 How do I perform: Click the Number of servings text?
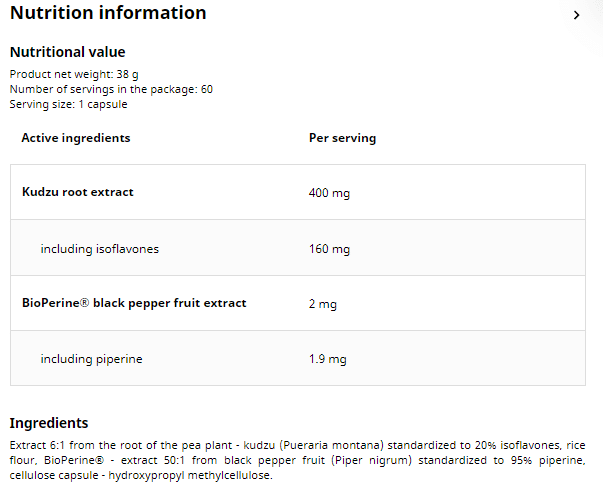[x=111, y=89]
